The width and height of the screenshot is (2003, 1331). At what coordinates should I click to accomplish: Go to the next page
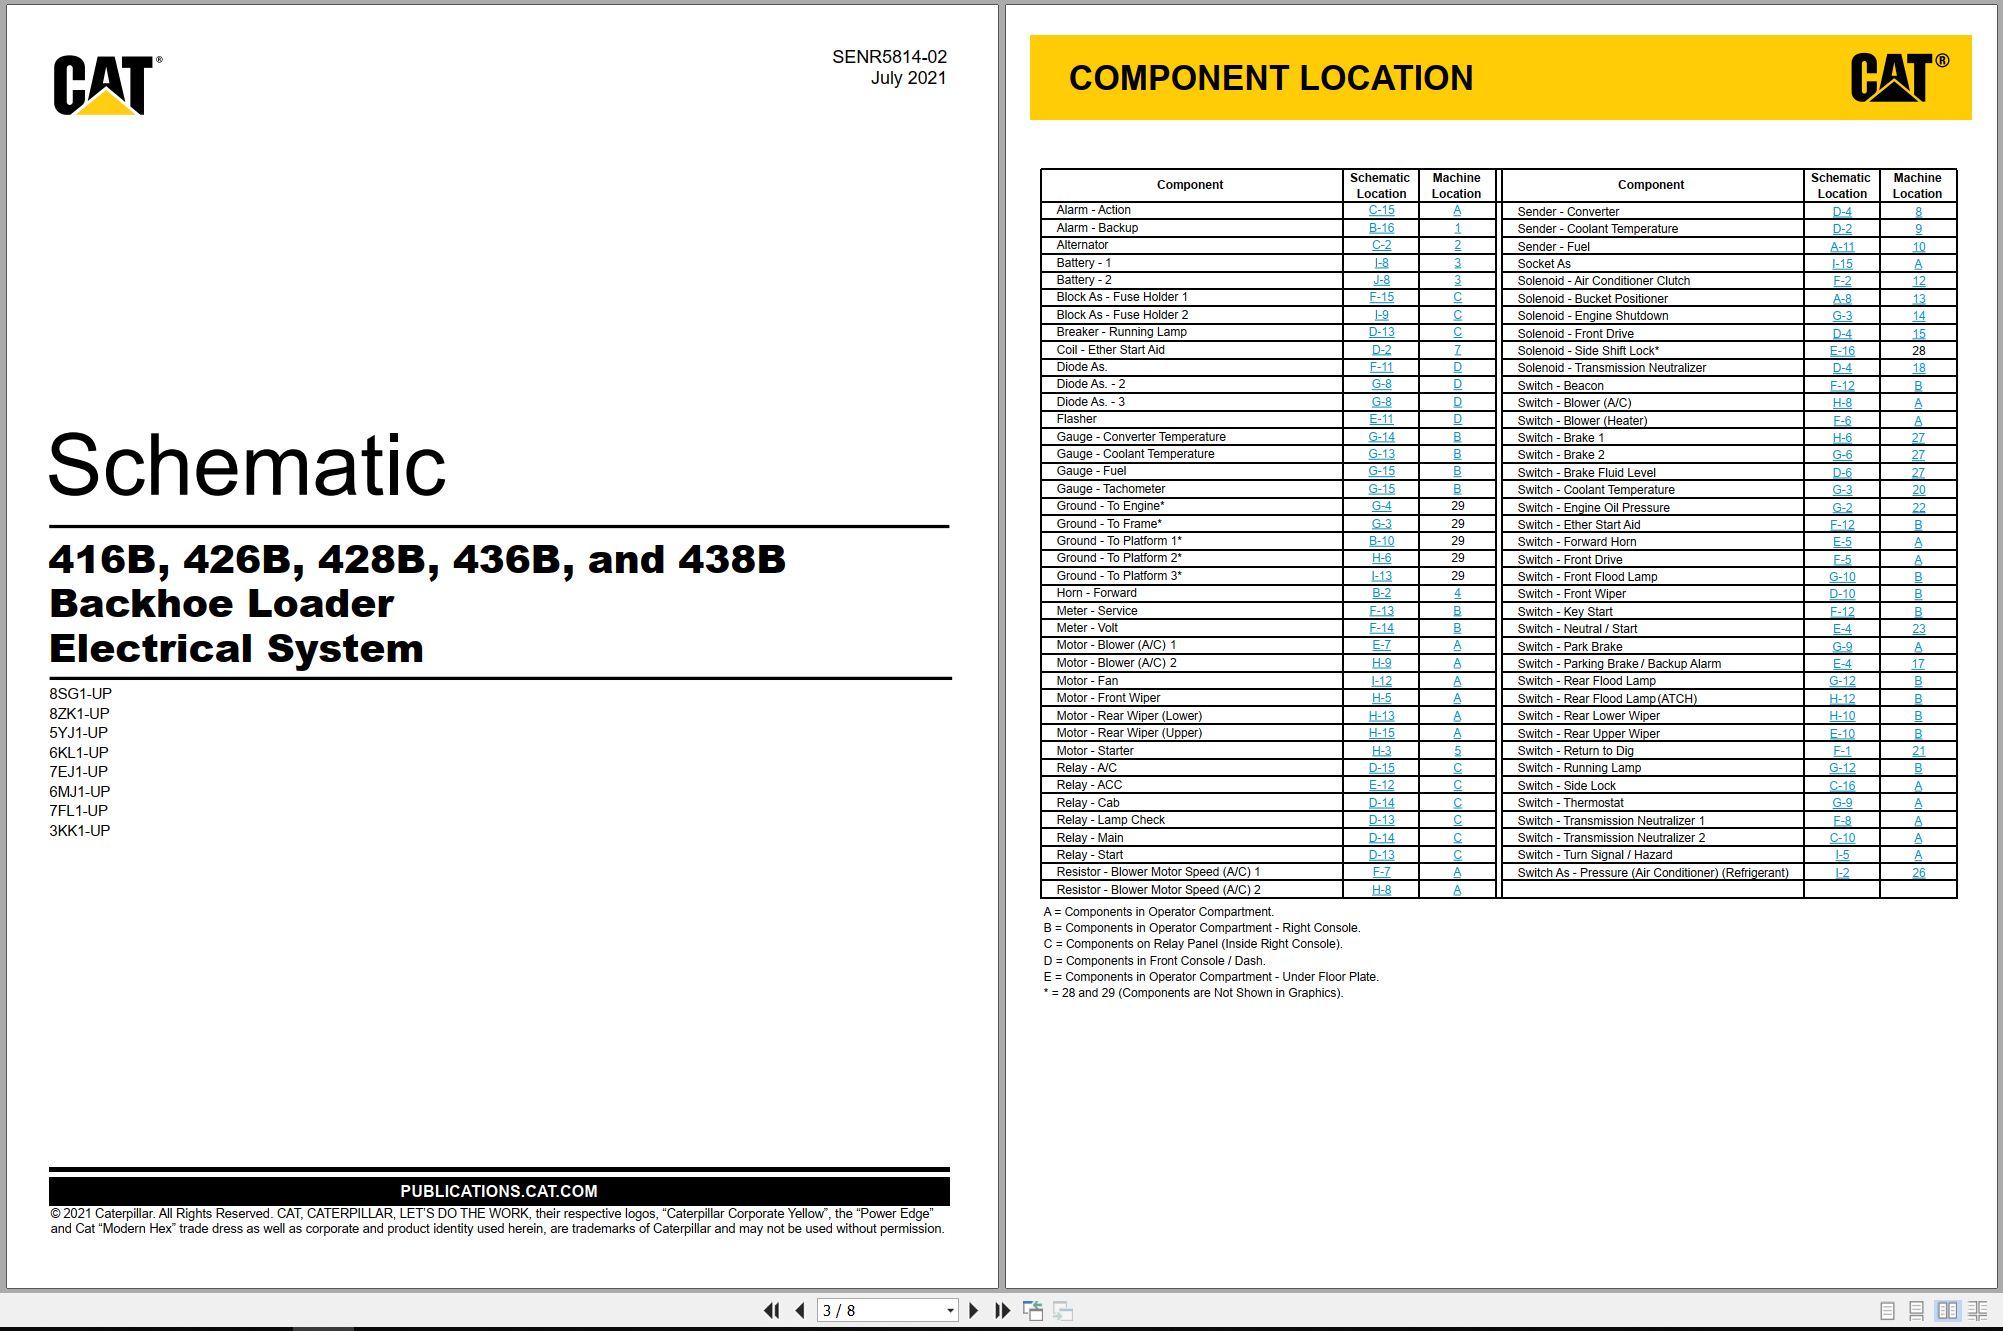(974, 1310)
